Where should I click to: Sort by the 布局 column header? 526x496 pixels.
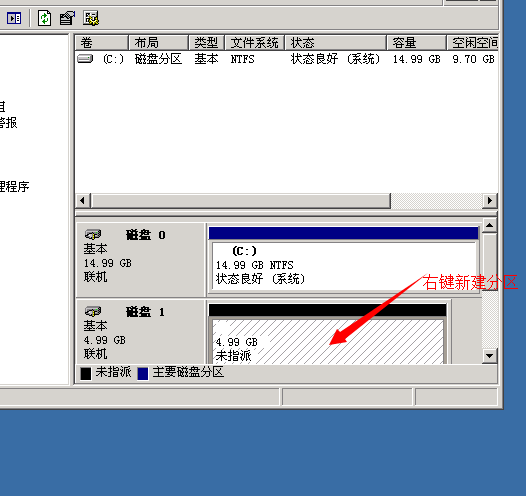pyautogui.click(x=158, y=43)
